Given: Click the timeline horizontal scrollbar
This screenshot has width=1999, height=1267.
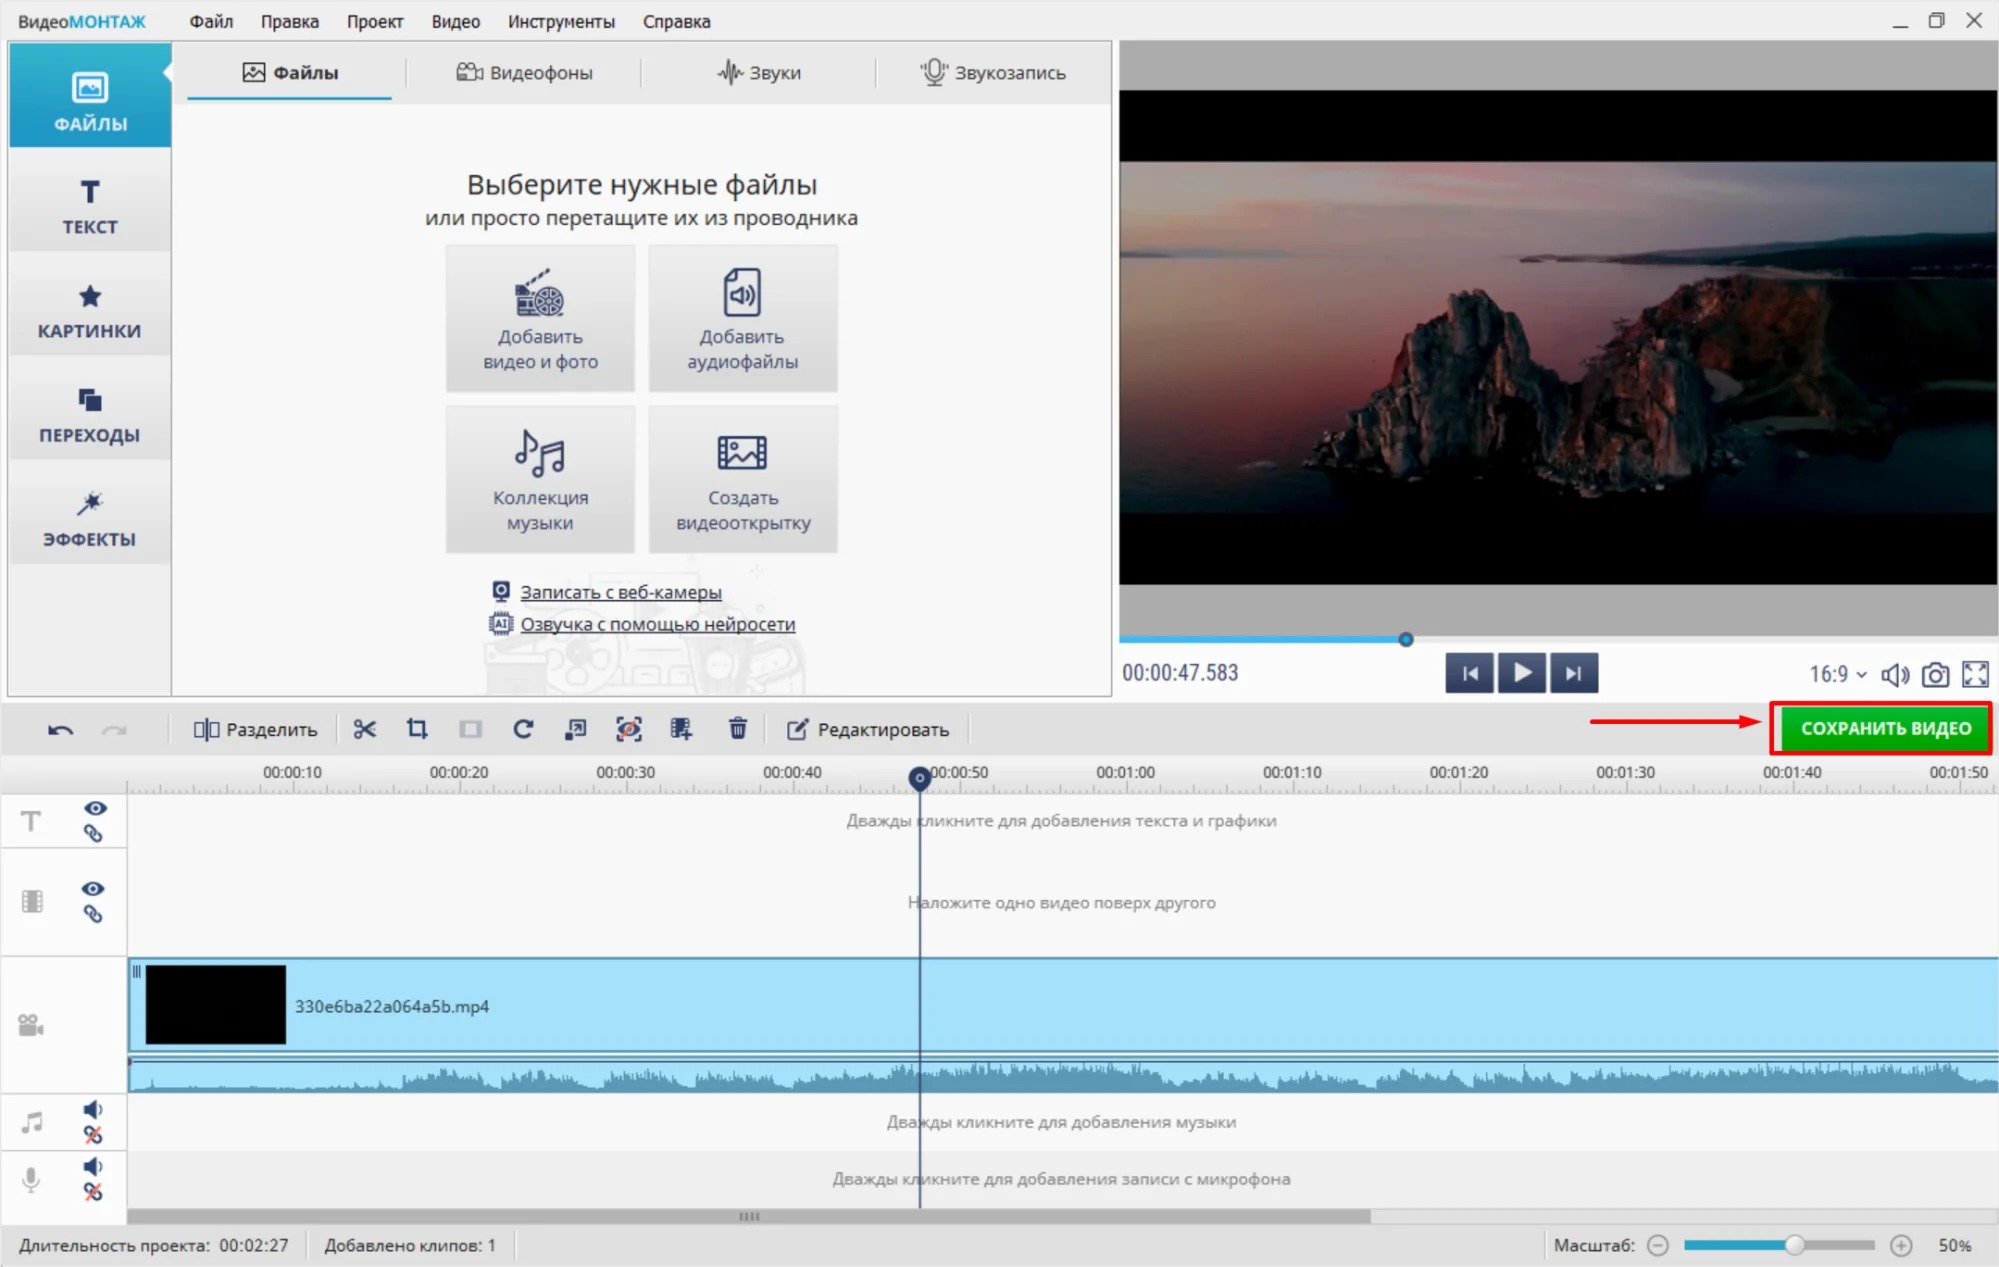Looking at the screenshot, I should click(749, 1216).
